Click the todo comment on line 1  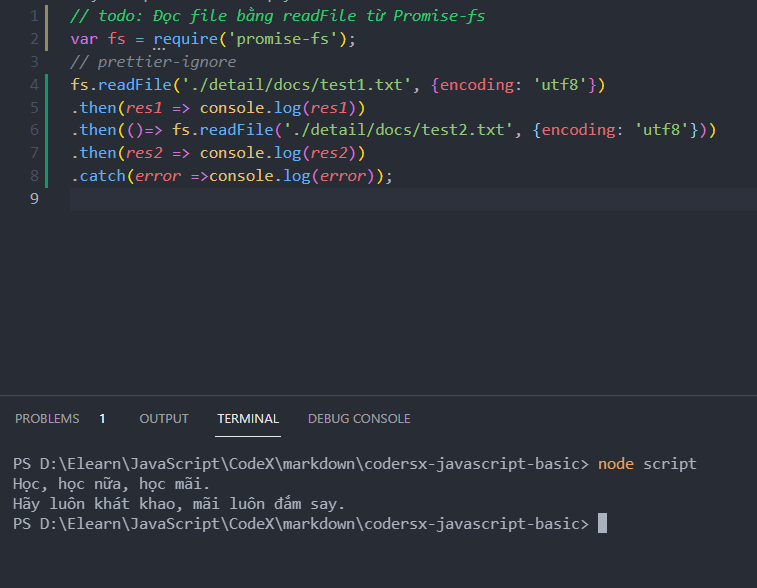(278, 16)
